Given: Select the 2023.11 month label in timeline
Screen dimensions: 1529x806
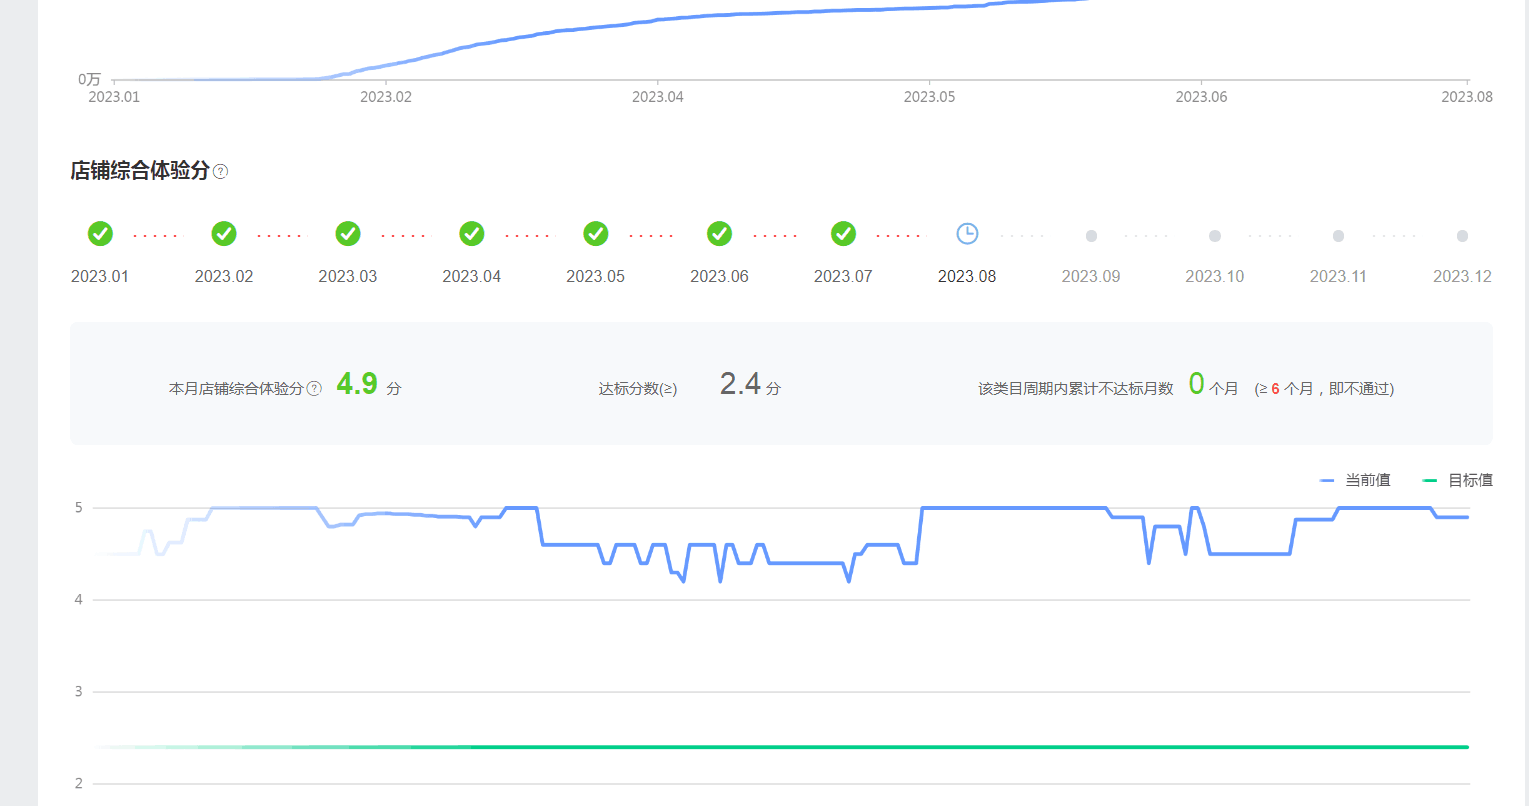Looking at the screenshot, I should [x=1338, y=276].
